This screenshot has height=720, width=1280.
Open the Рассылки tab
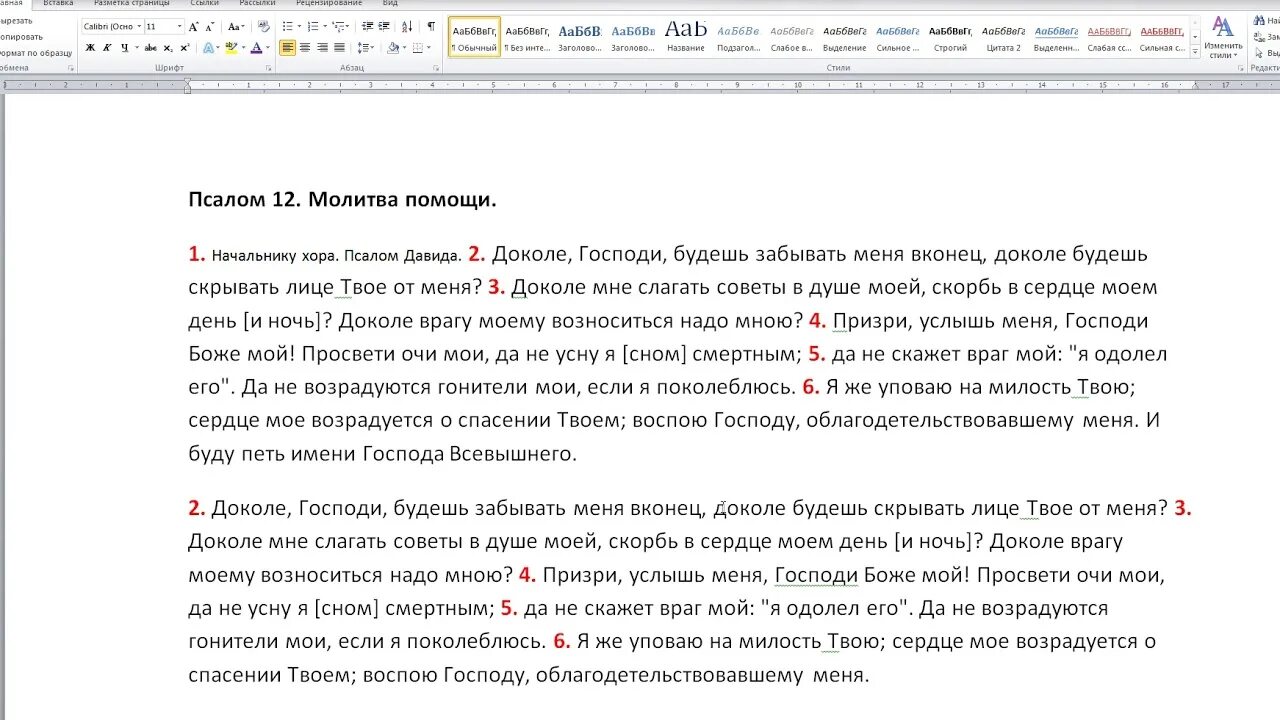pyautogui.click(x=257, y=3)
